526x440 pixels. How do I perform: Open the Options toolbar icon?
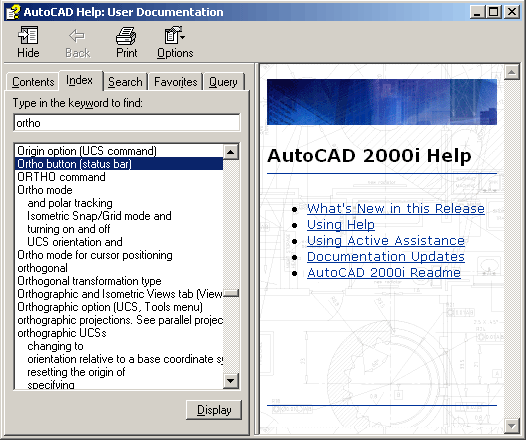pos(174,35)
